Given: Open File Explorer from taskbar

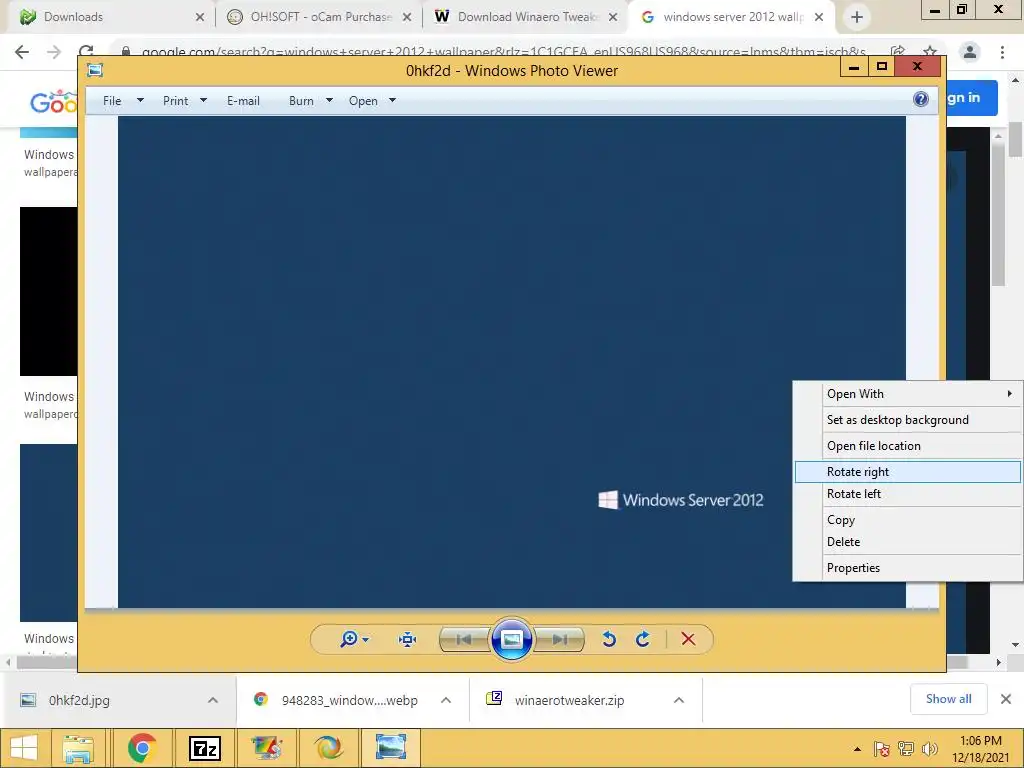Looking at the screenshot, I should pyautogui.click(x=78, y=748).
